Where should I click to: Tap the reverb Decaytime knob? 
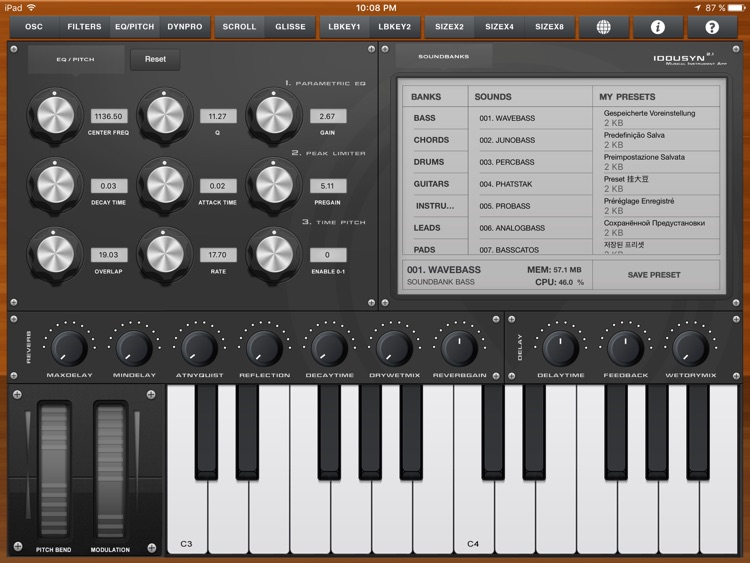coord(329,348)
